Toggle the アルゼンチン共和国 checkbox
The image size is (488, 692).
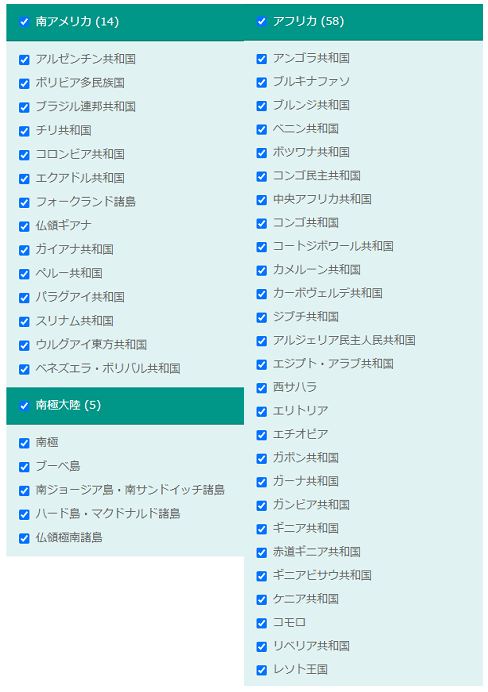click(x=24, y=59)
